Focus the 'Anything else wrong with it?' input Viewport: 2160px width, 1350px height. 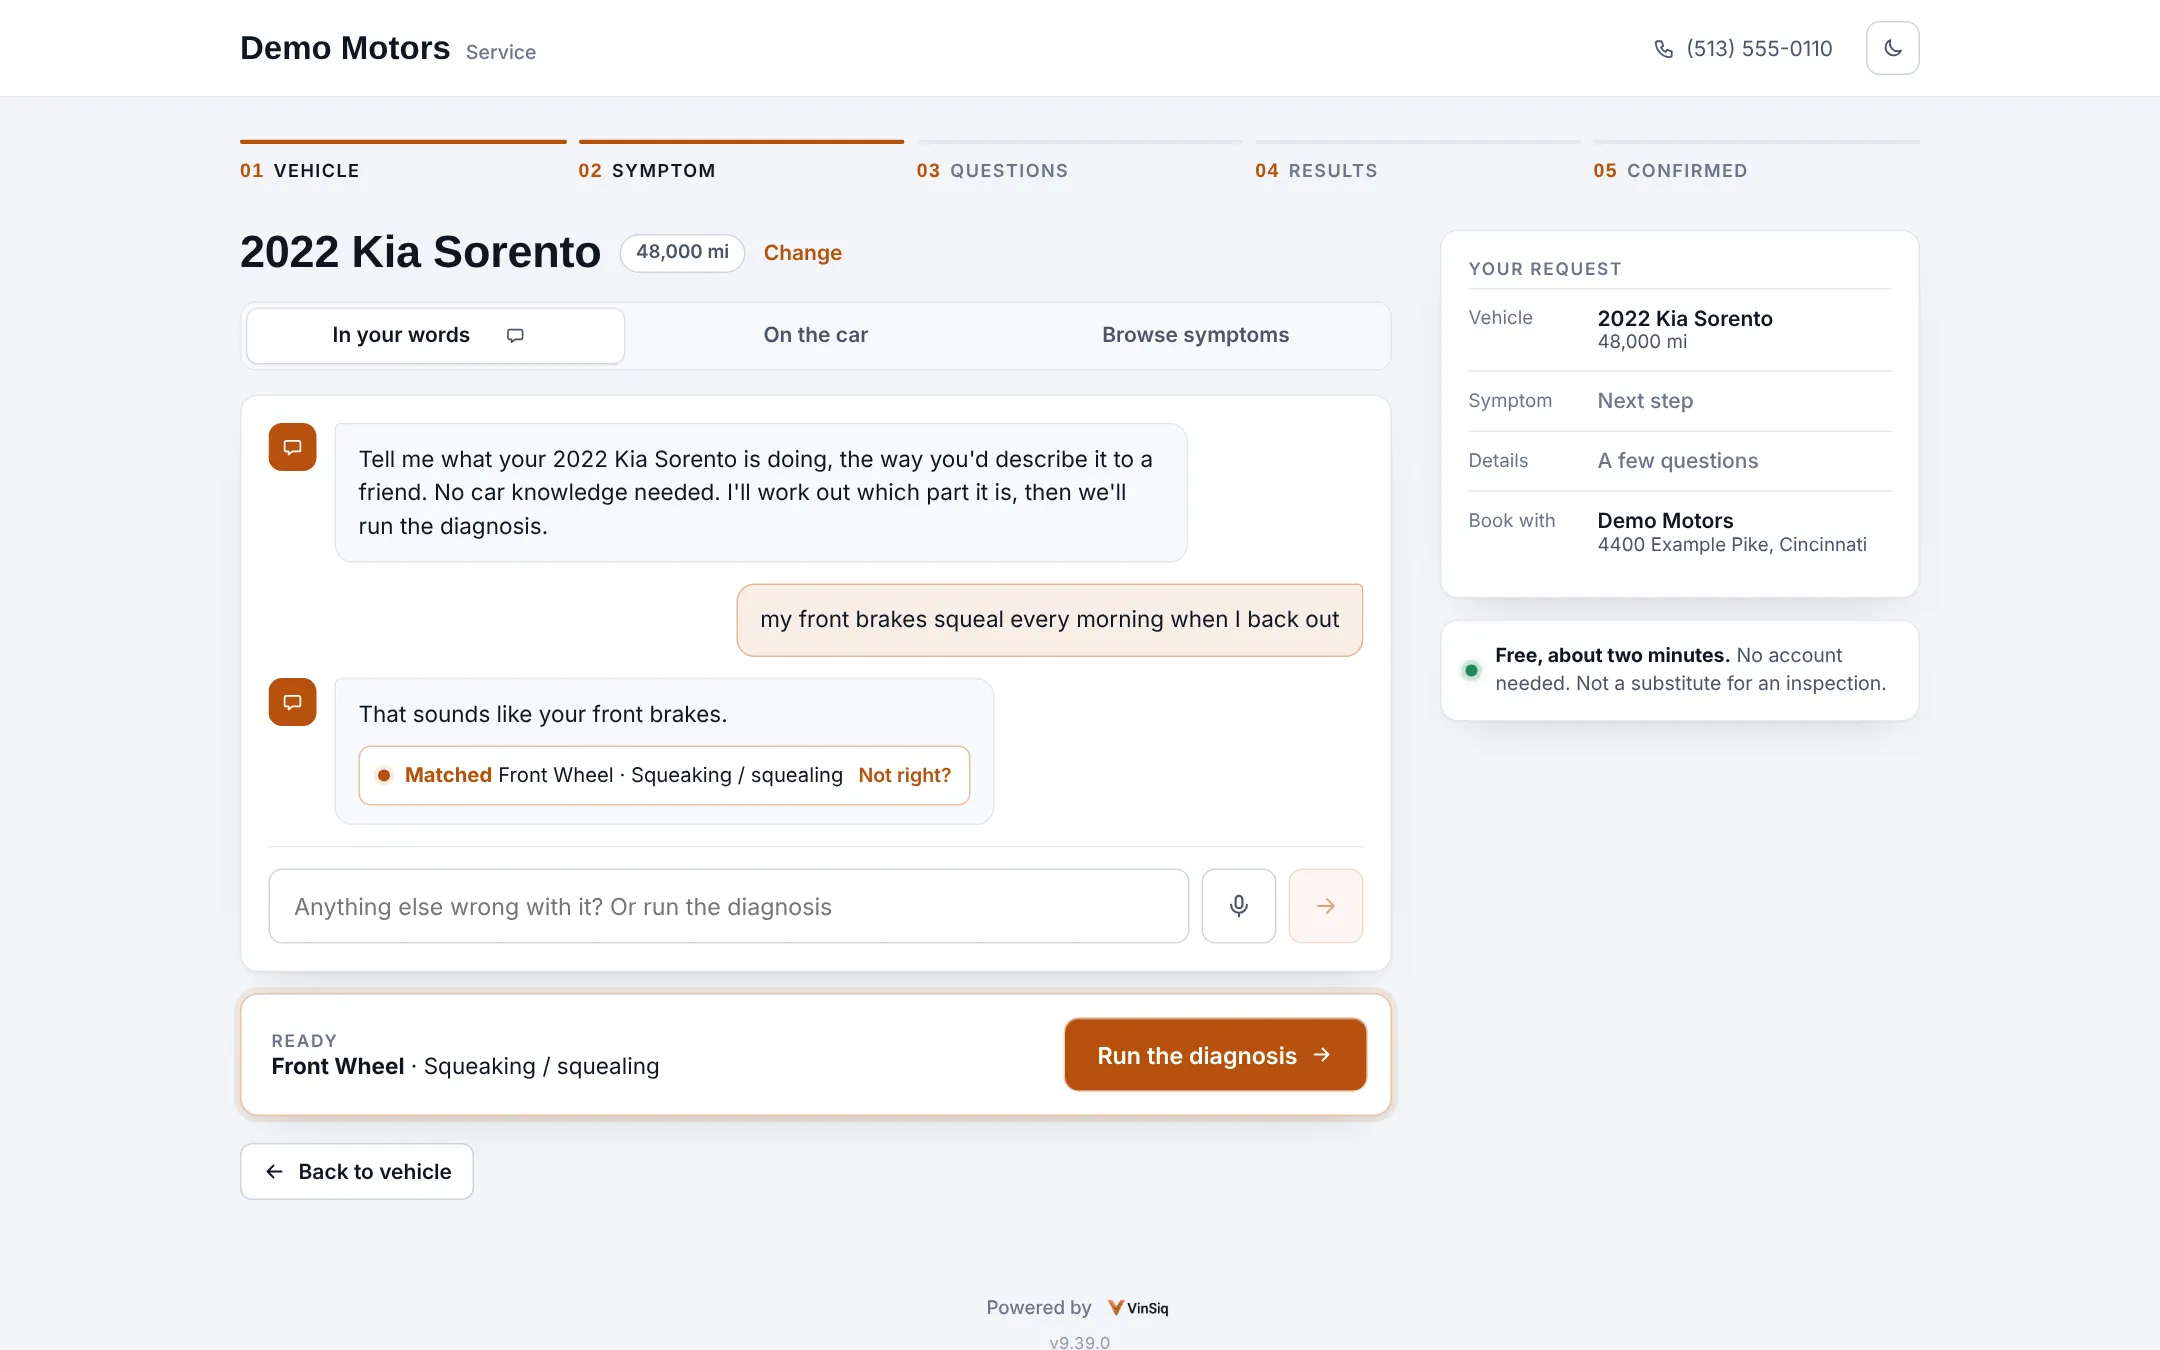click(x=728, y=906)
